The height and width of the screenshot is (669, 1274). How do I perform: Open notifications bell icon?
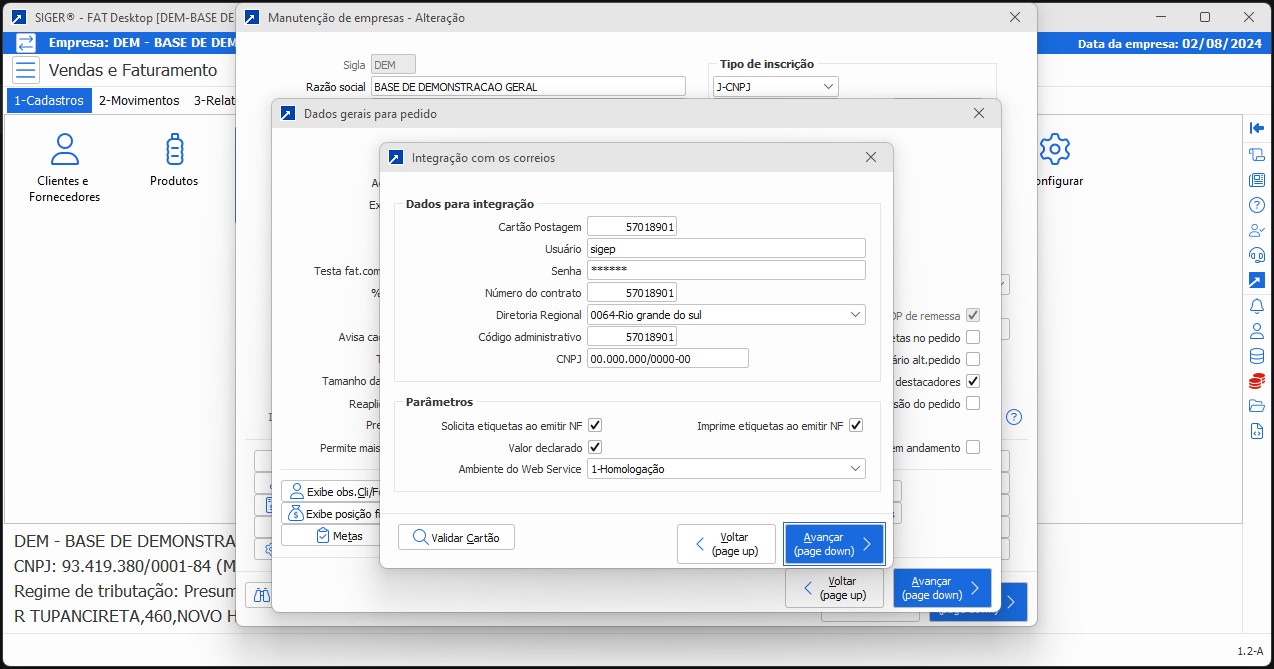point(1257,306)
